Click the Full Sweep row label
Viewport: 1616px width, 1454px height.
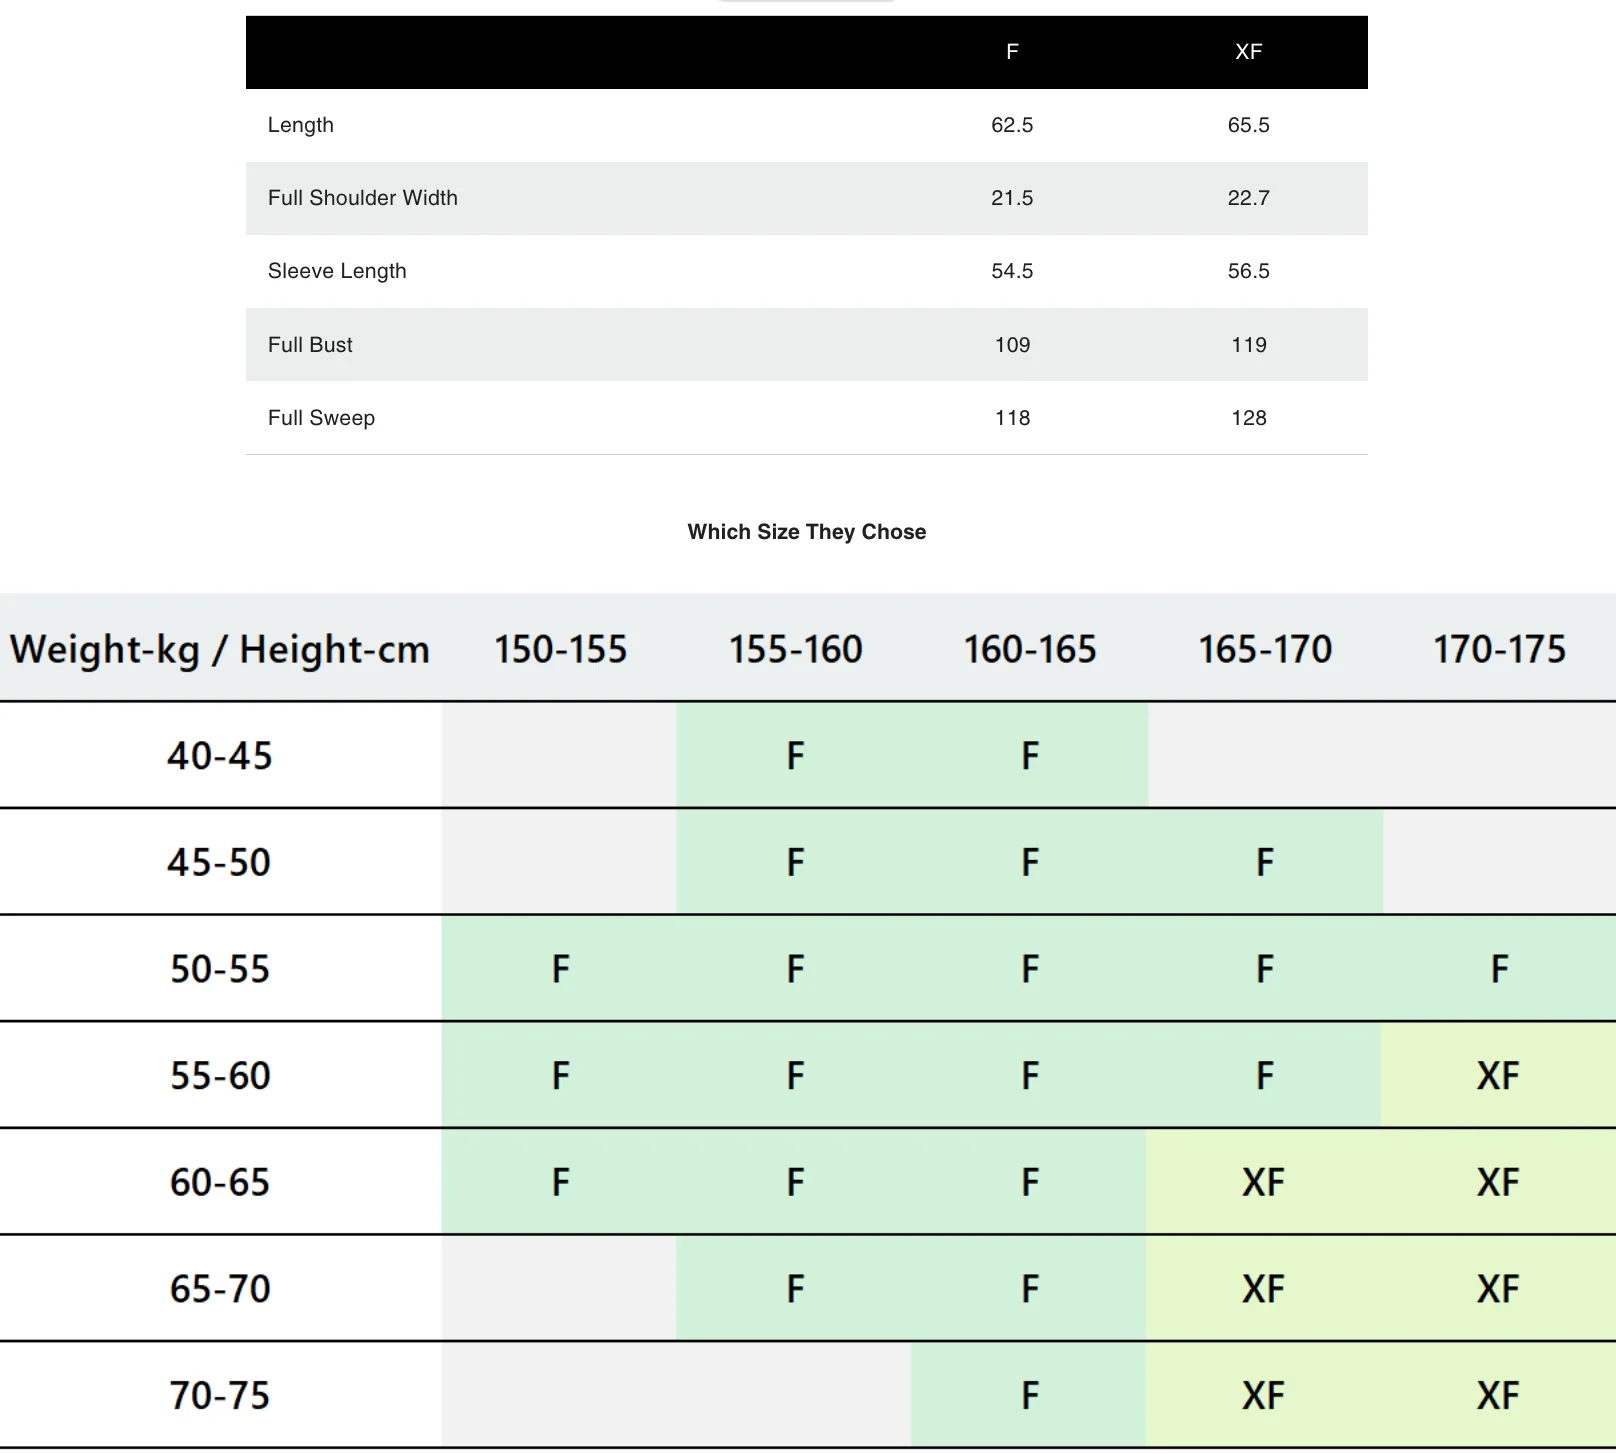click(x=321, y=418)
